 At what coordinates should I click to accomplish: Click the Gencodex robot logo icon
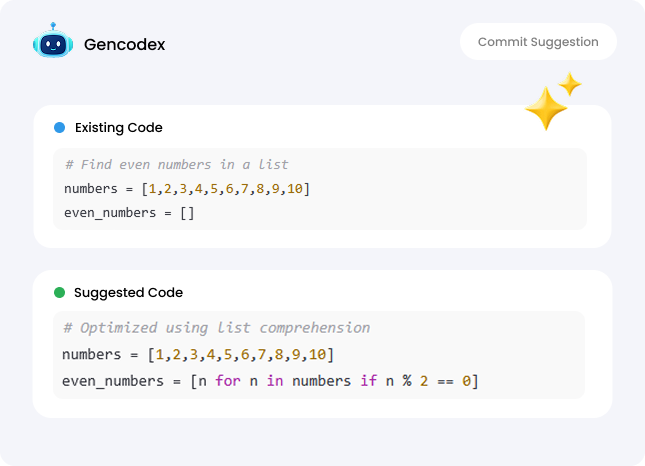52,43
